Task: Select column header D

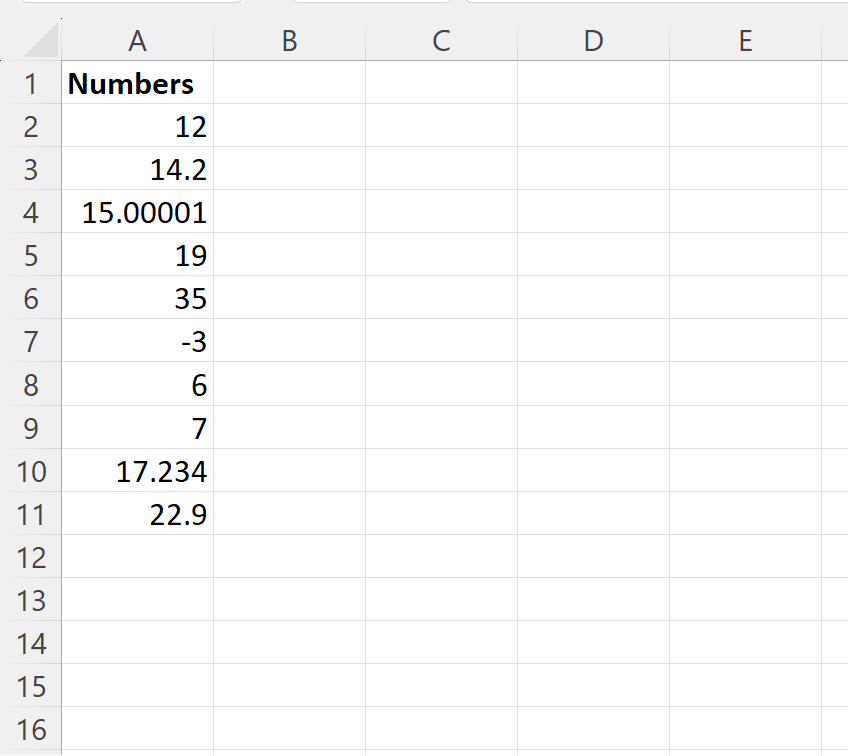Action: coord(593,41)
